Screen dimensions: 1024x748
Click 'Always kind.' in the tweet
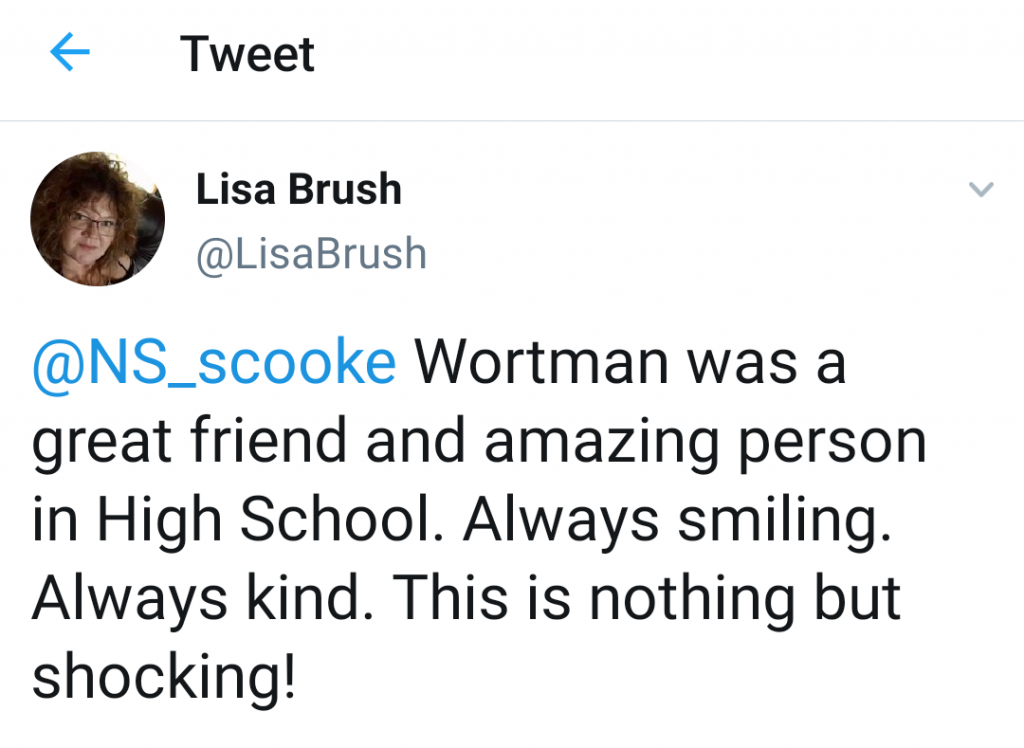coord(204,597)
